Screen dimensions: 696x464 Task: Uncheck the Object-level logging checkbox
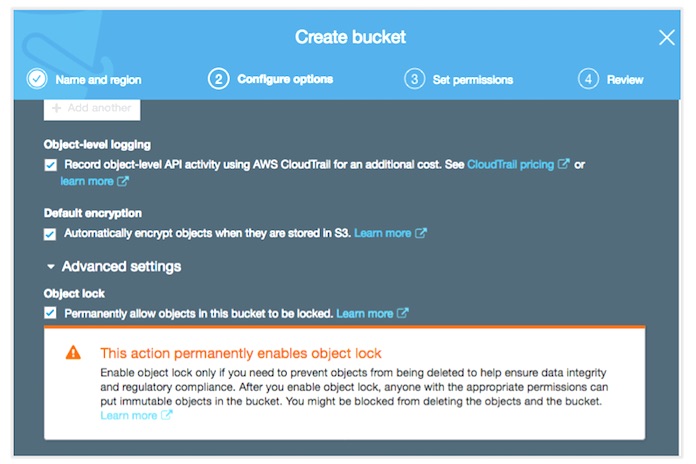point(51,165)
